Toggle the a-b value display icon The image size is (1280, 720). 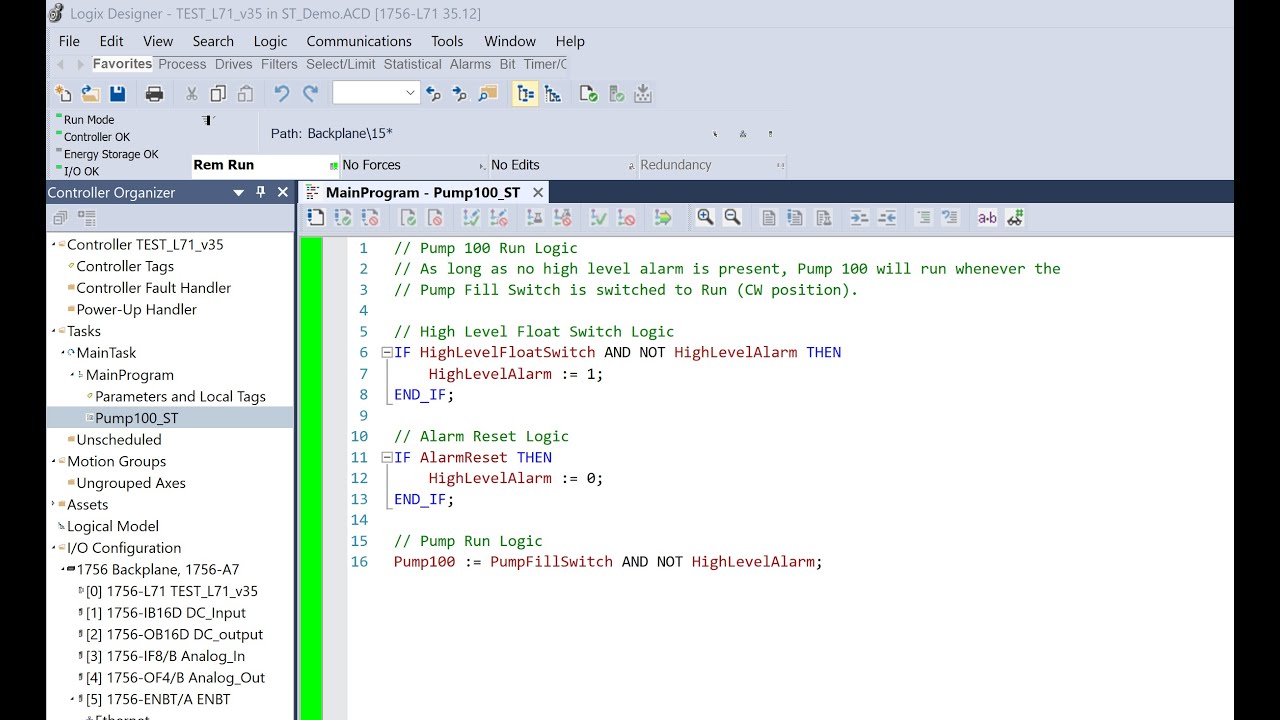click(x=987, y=217)
